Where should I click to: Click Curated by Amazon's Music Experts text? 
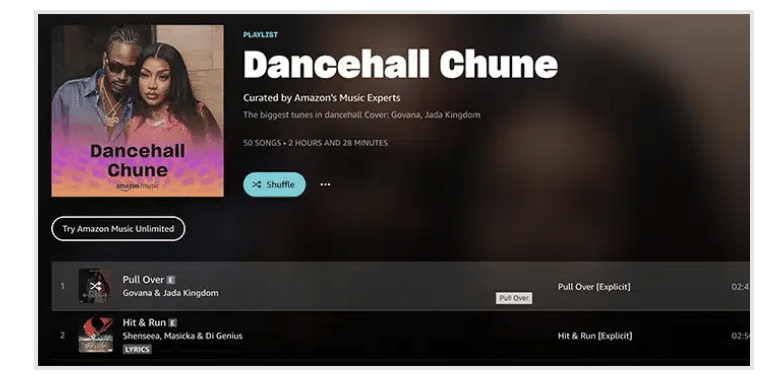322,97
